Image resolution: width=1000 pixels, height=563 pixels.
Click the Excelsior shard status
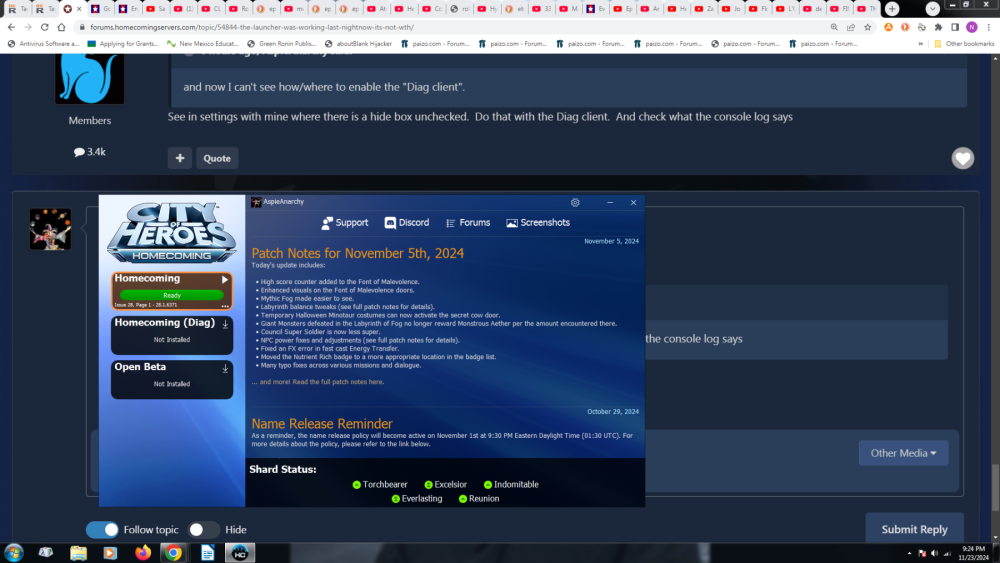(445, 485)
